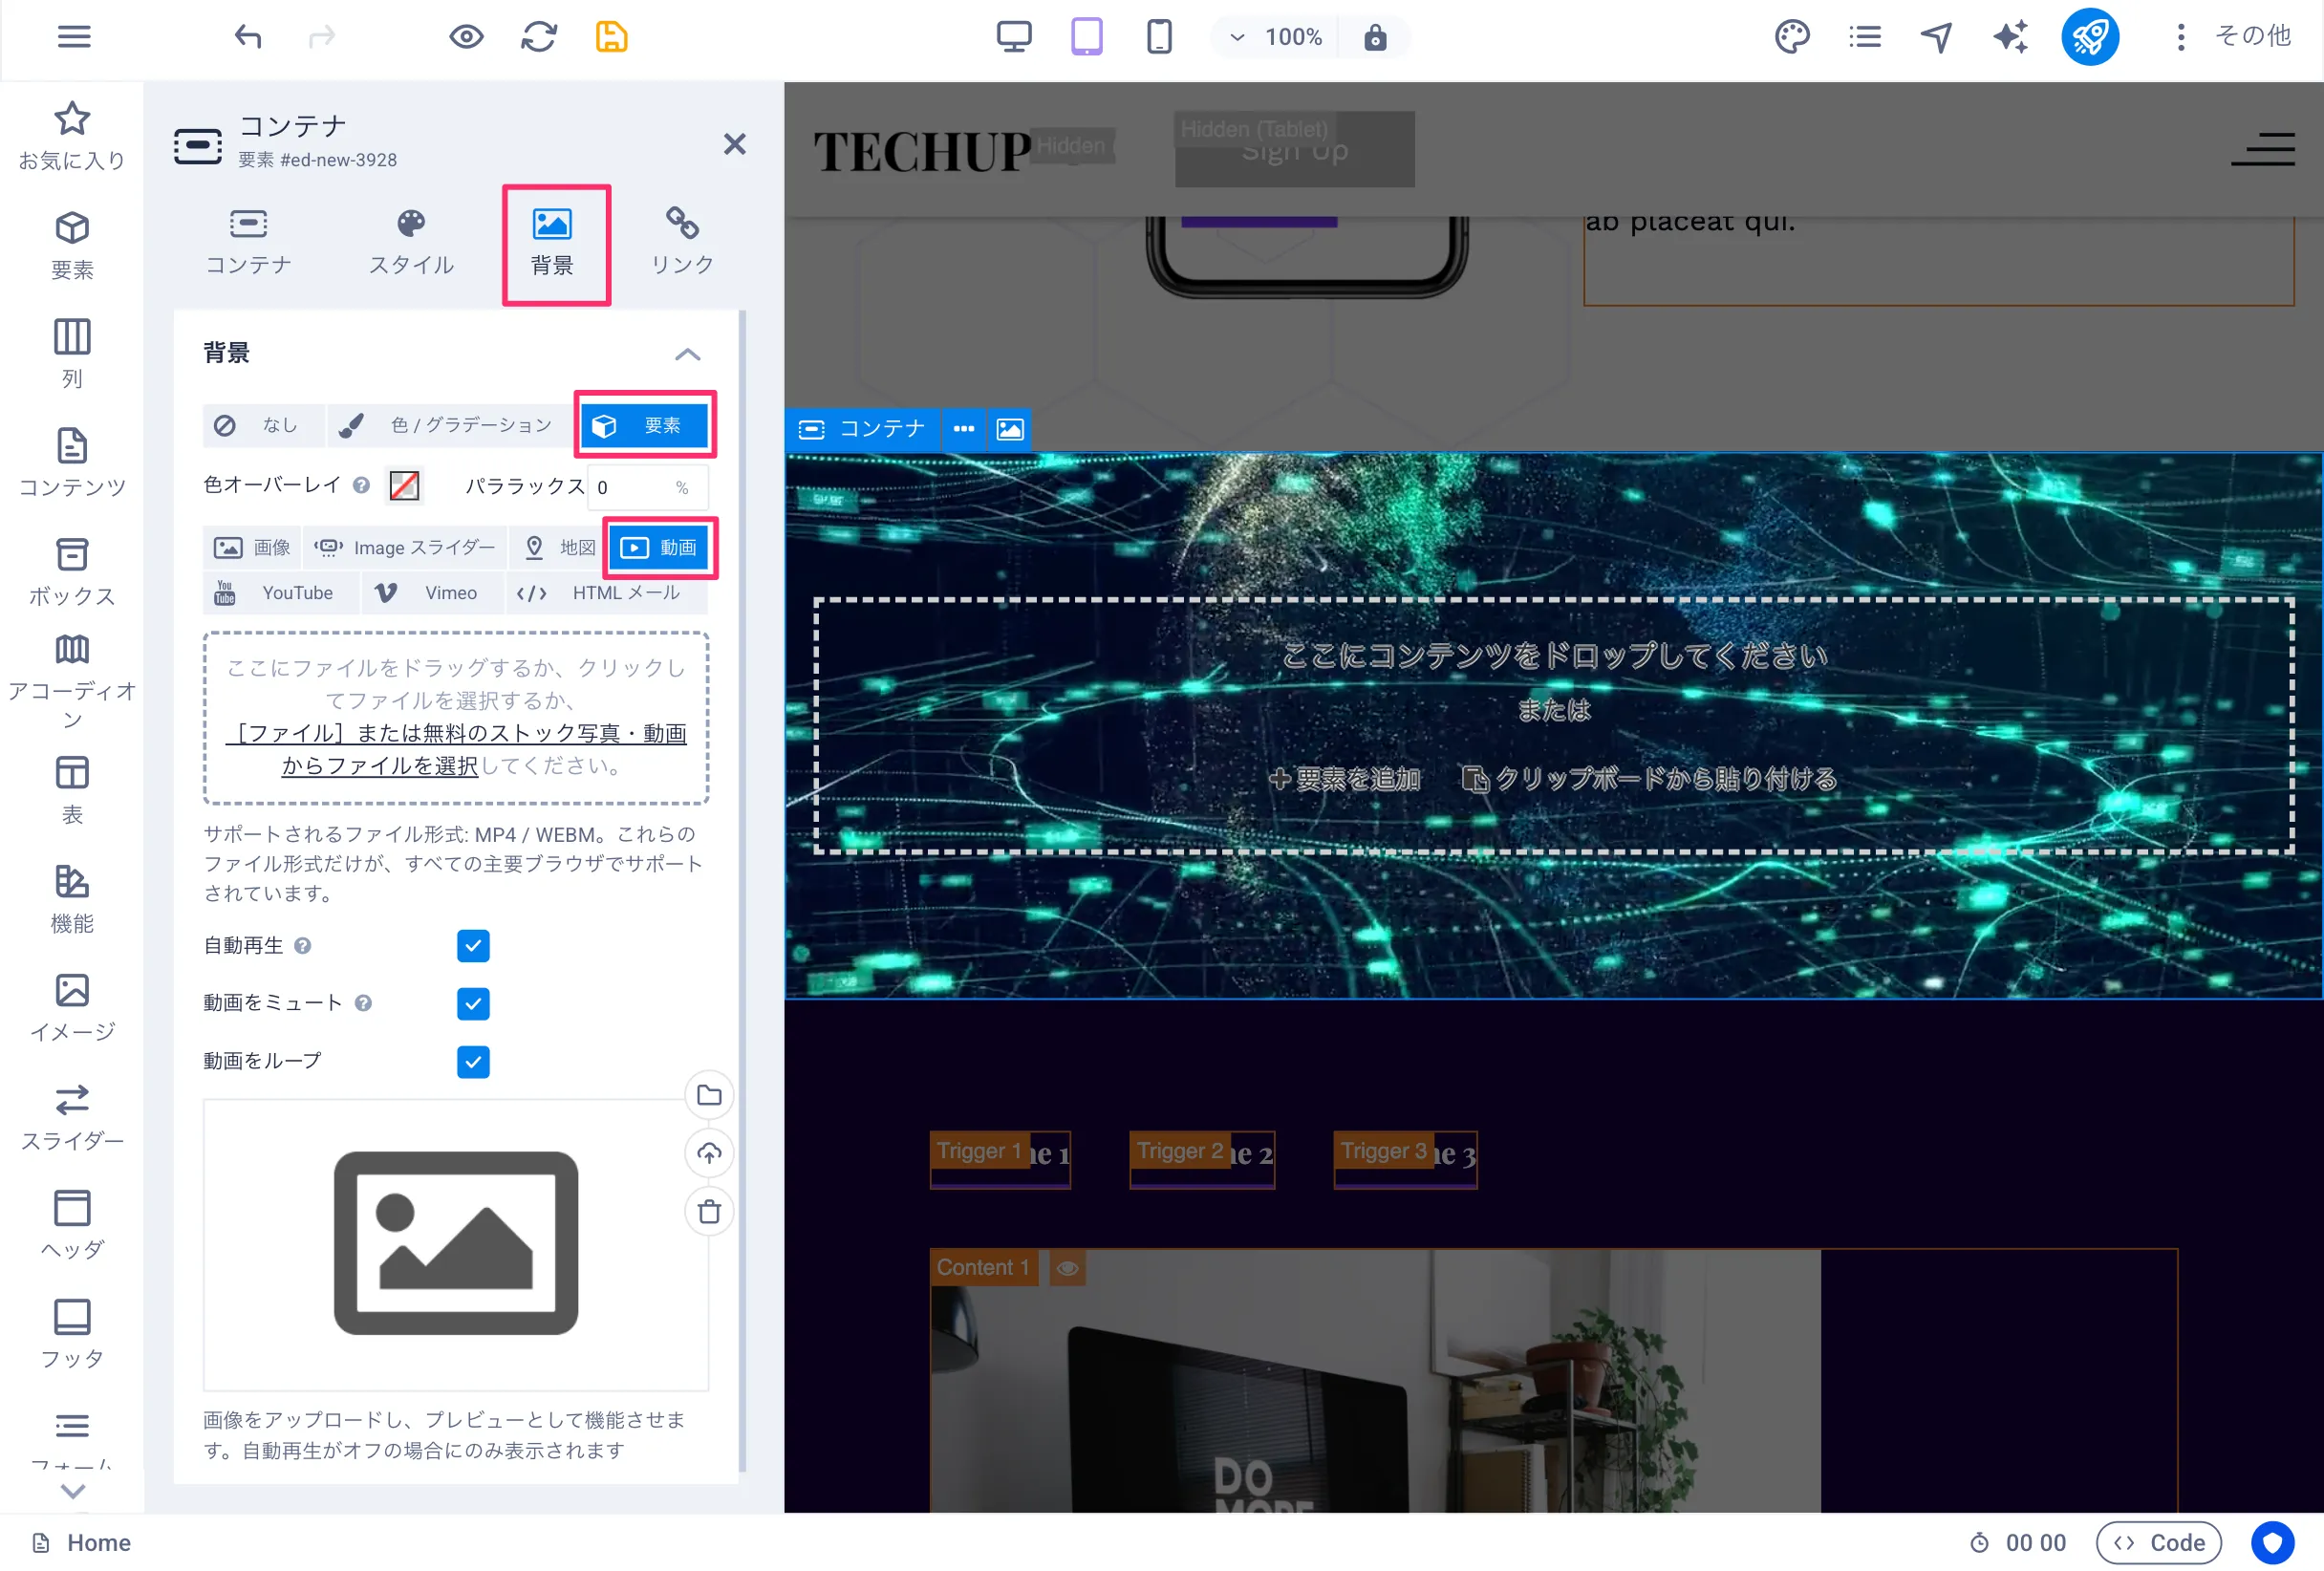This screenshot has height=1571, width=2324.
Task: Open the Code view button
Action: pos(2159,1542)
